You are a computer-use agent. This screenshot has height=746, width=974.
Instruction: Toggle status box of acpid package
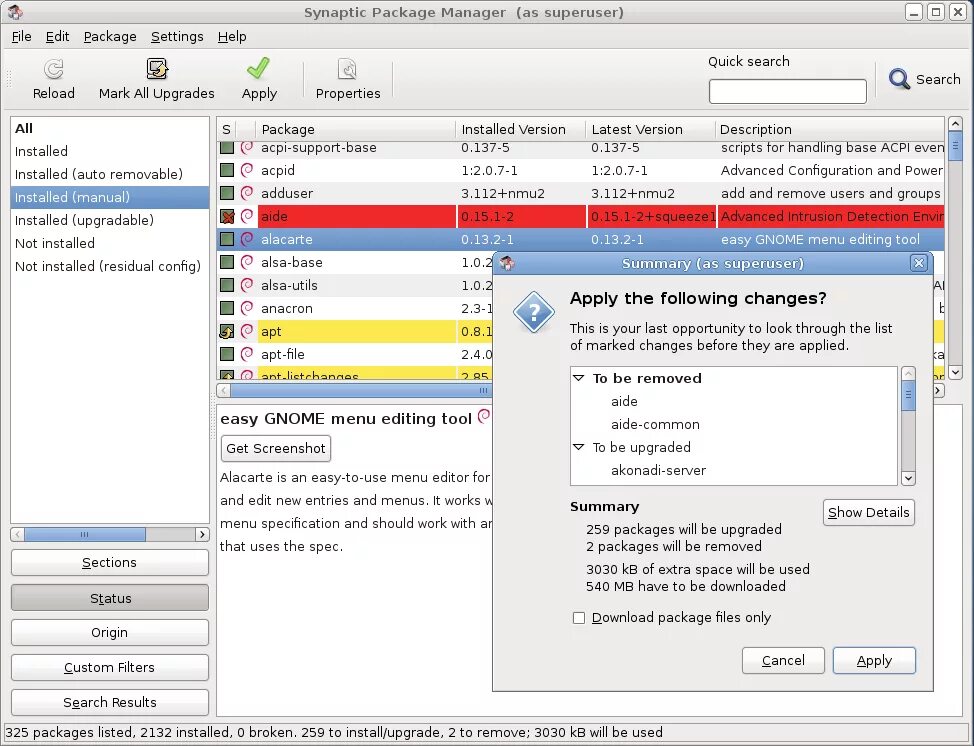click(x=227, y=170)
